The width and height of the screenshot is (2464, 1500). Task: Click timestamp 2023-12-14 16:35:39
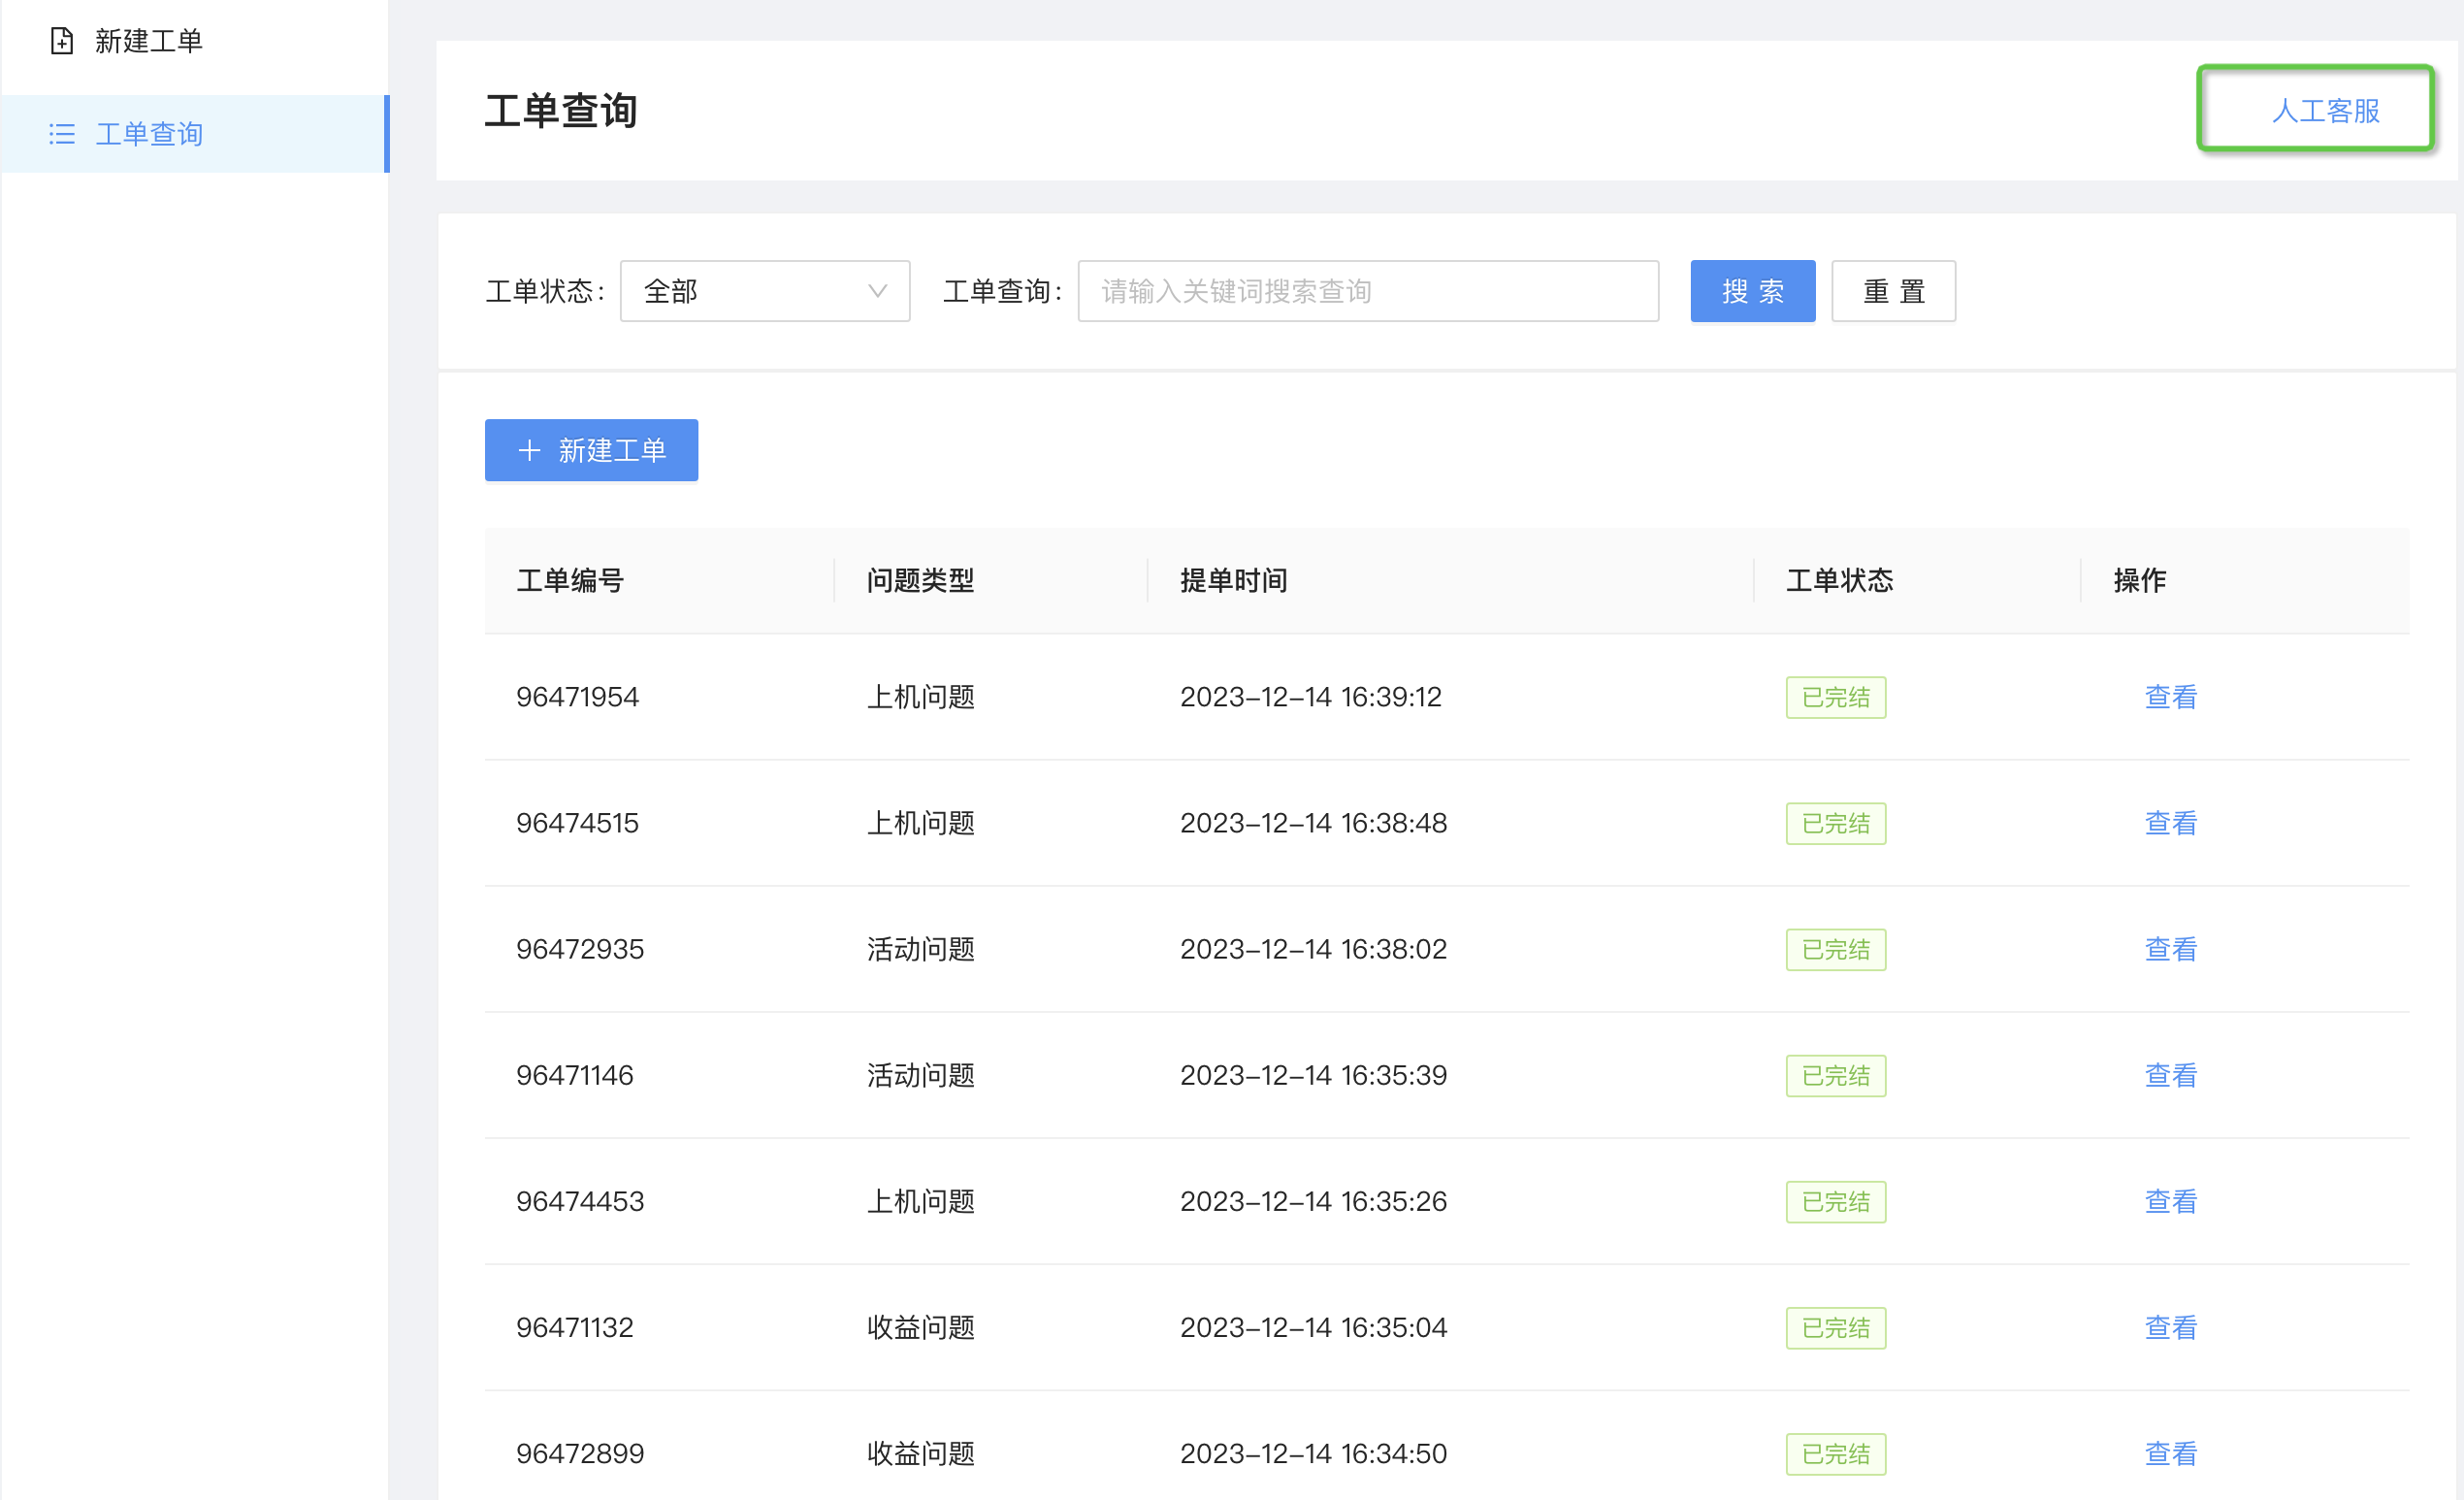[x=1313, y=1075]
